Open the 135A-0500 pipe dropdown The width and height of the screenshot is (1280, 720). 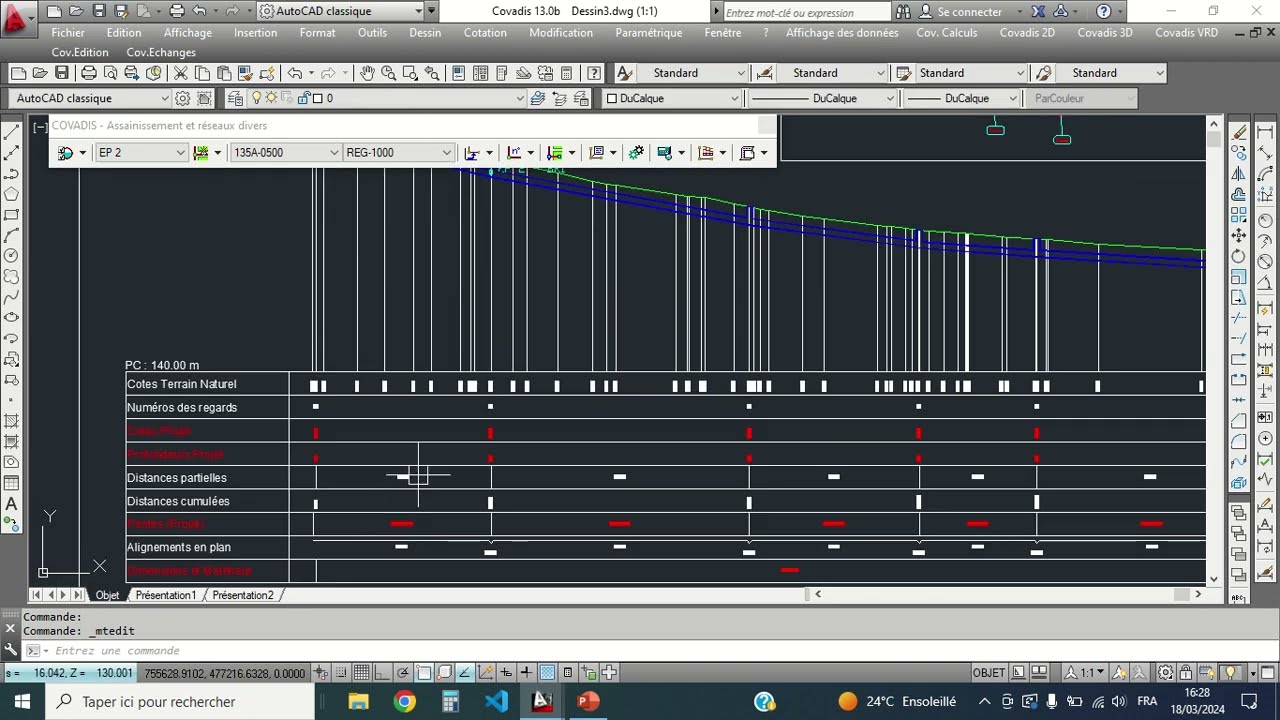coord(286,153)
